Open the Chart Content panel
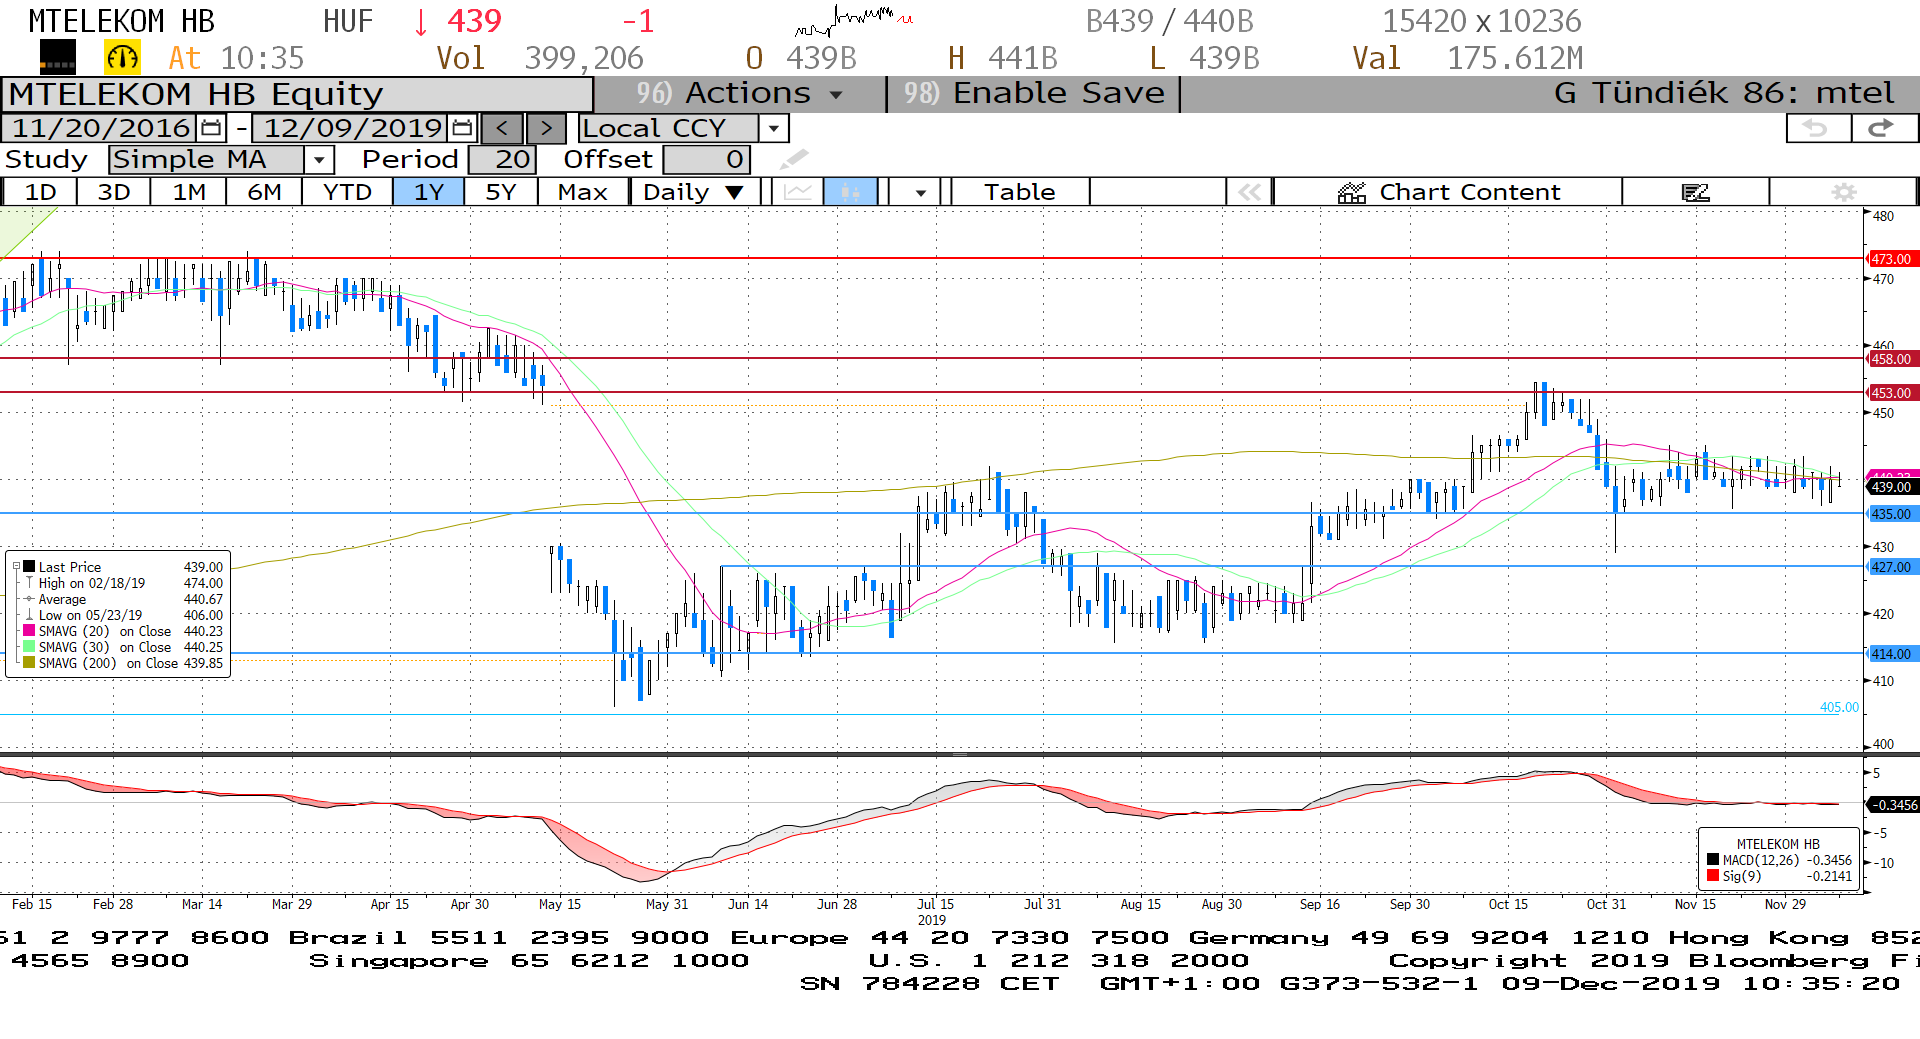 [1448, 192]
